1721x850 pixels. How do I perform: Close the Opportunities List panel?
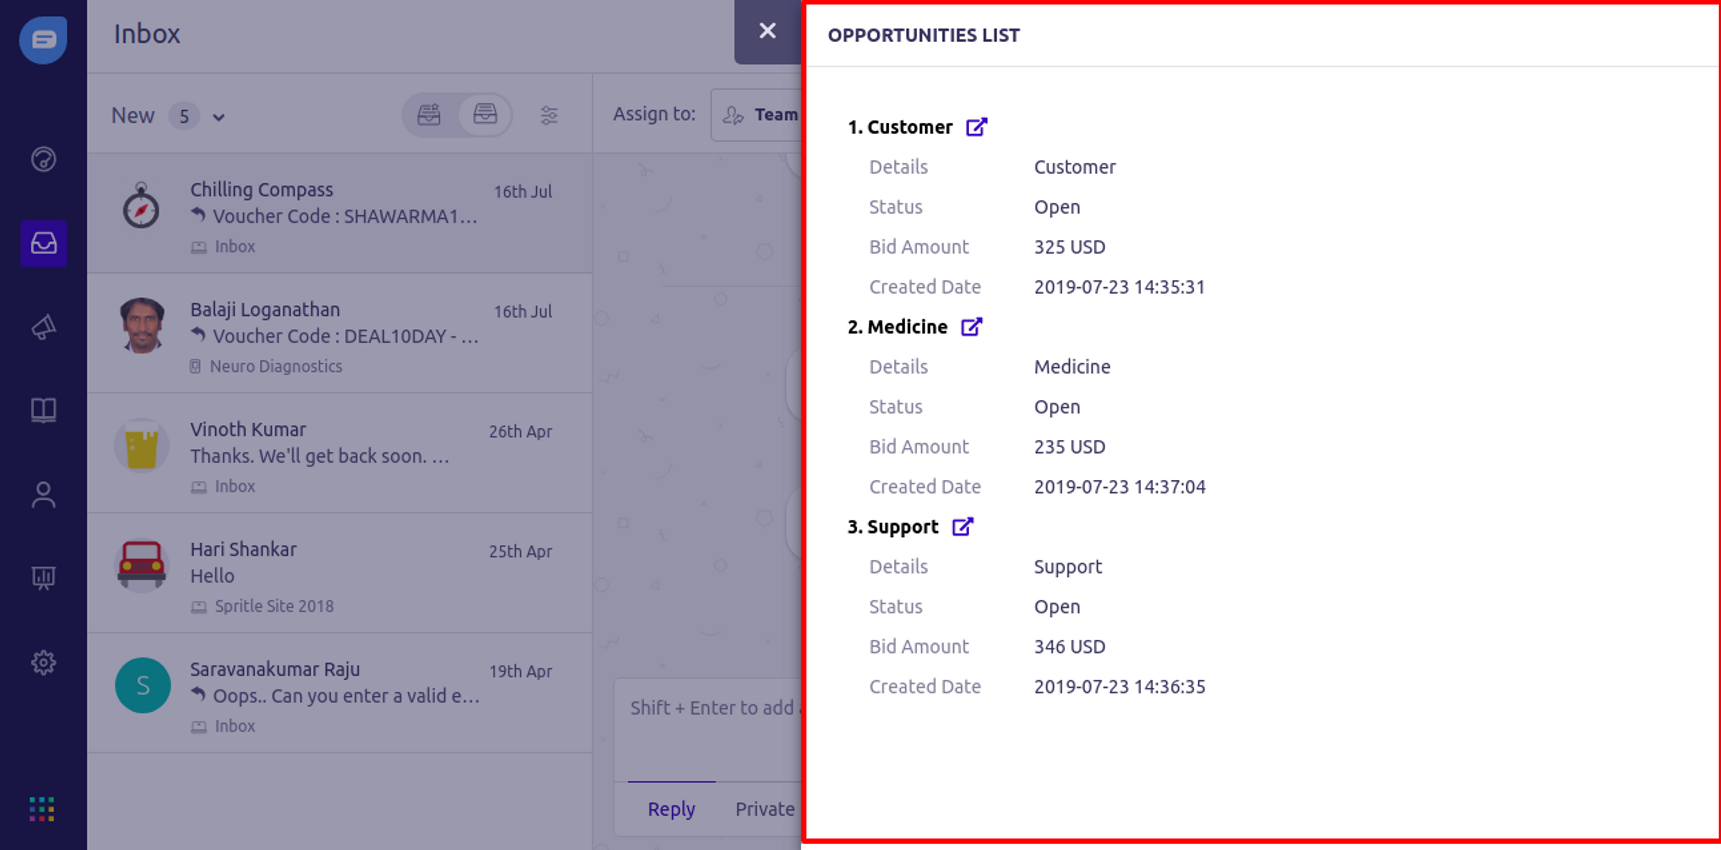click(x=767, y=31)
